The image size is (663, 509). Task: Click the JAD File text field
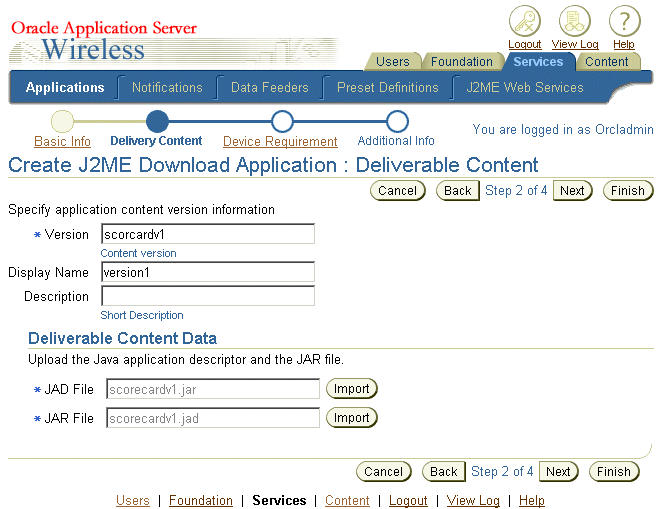(213, 389)
